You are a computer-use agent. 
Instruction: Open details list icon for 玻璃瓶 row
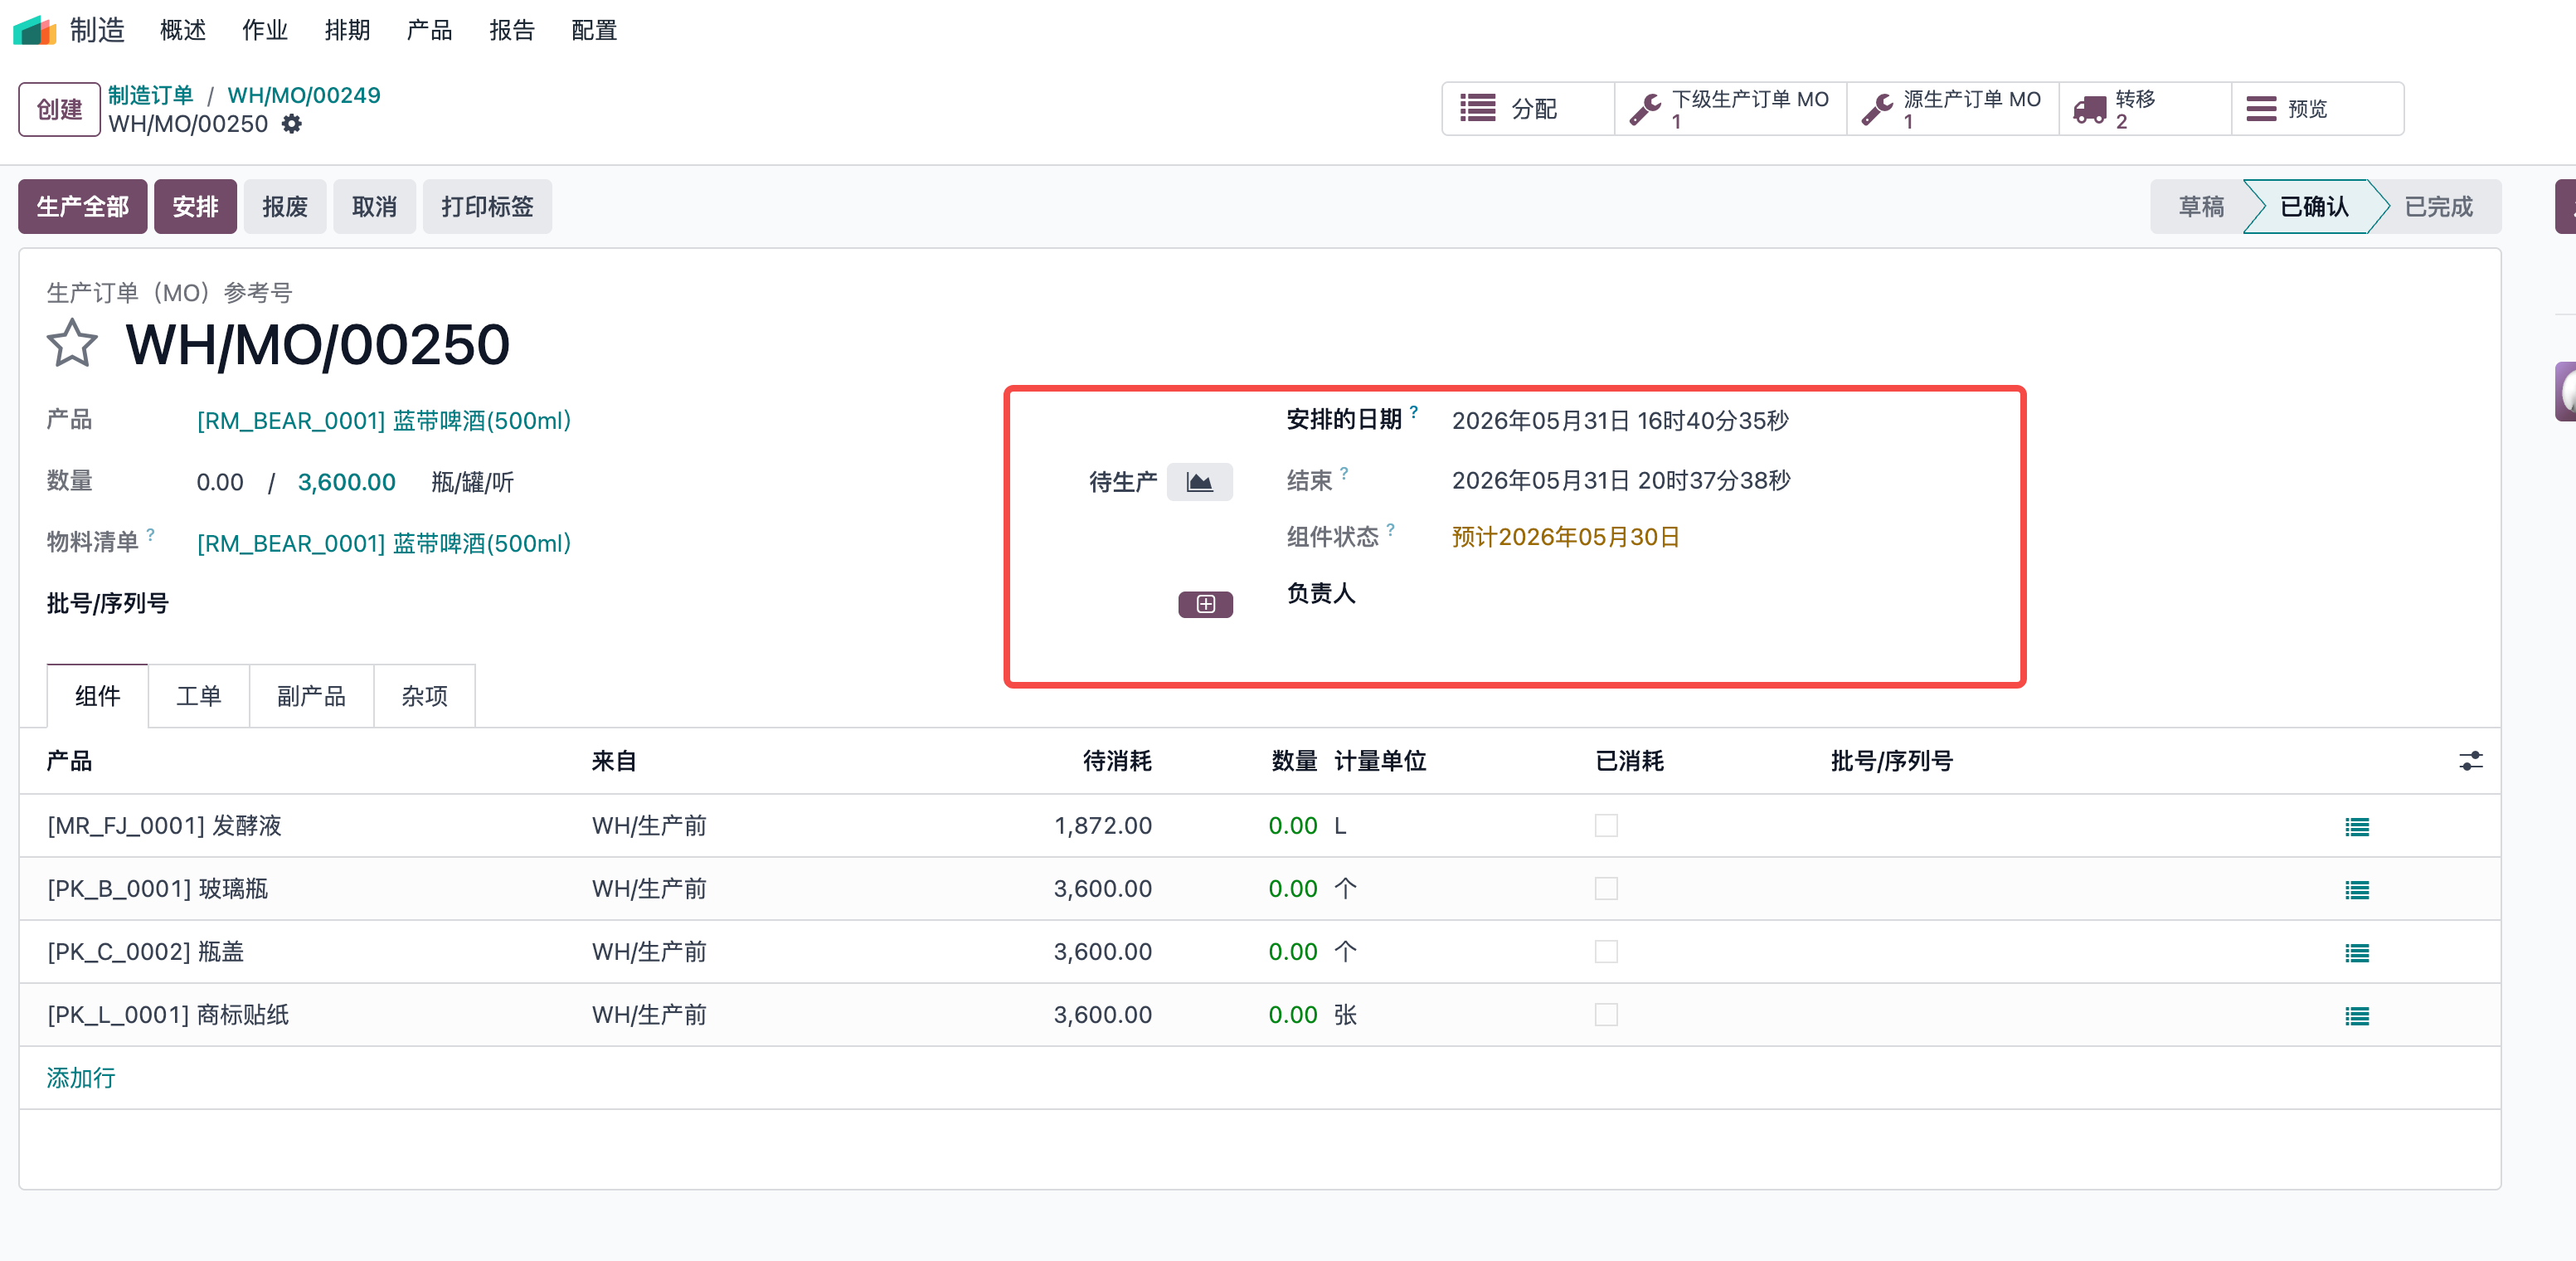[x=2357, y=890]
